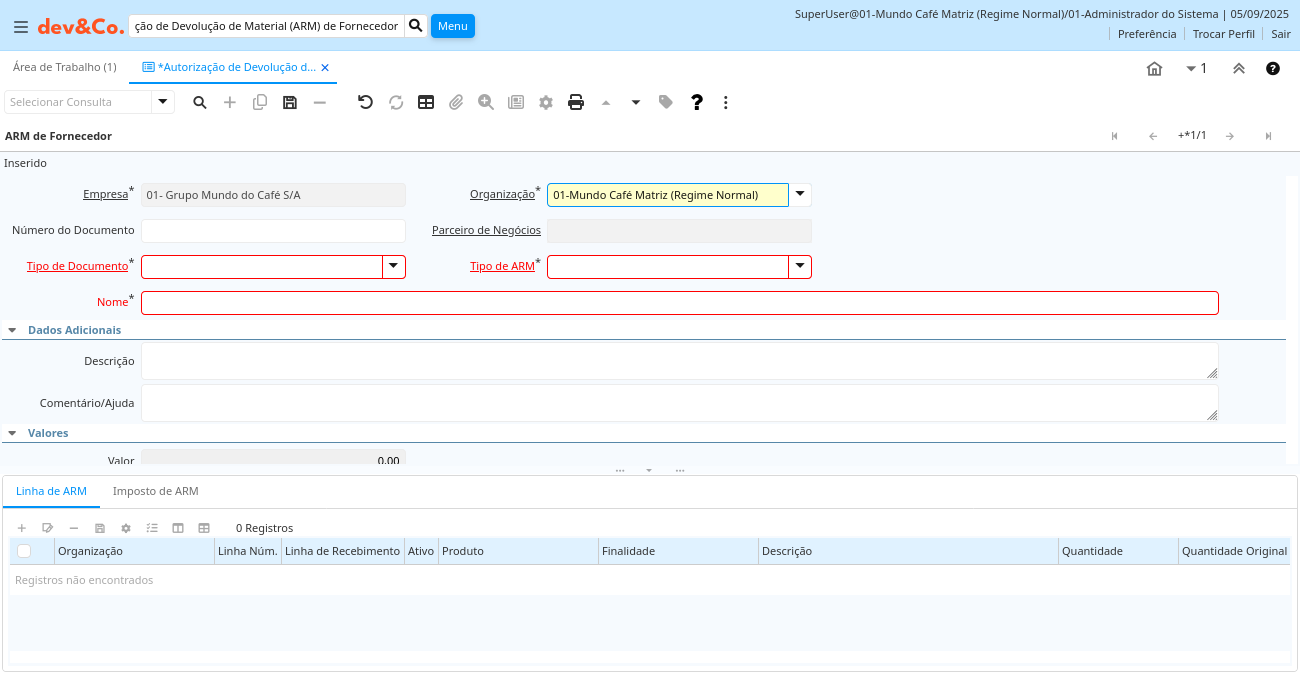Switch to the Imposto de ARM tab

[x=155, y=491]
